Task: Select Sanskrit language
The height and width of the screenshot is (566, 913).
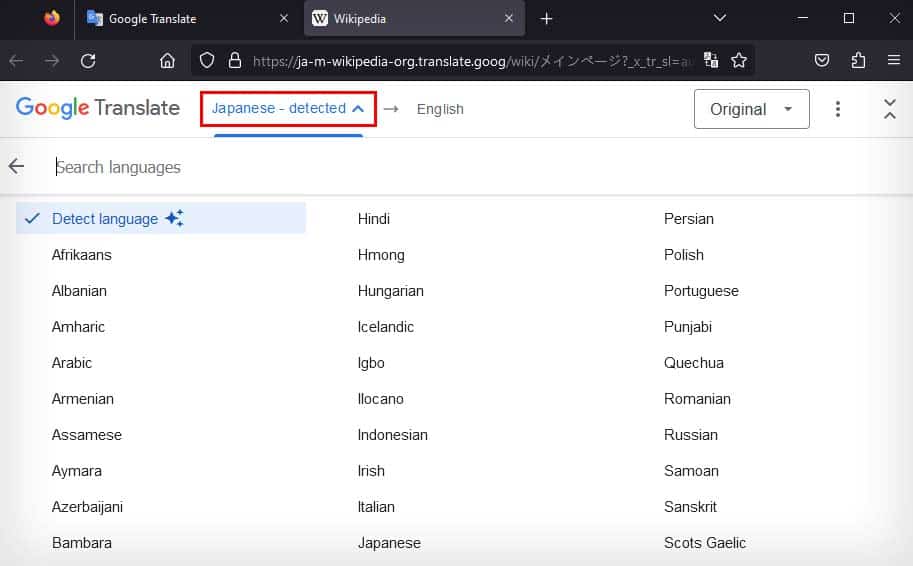Action: tap(690, 507)
